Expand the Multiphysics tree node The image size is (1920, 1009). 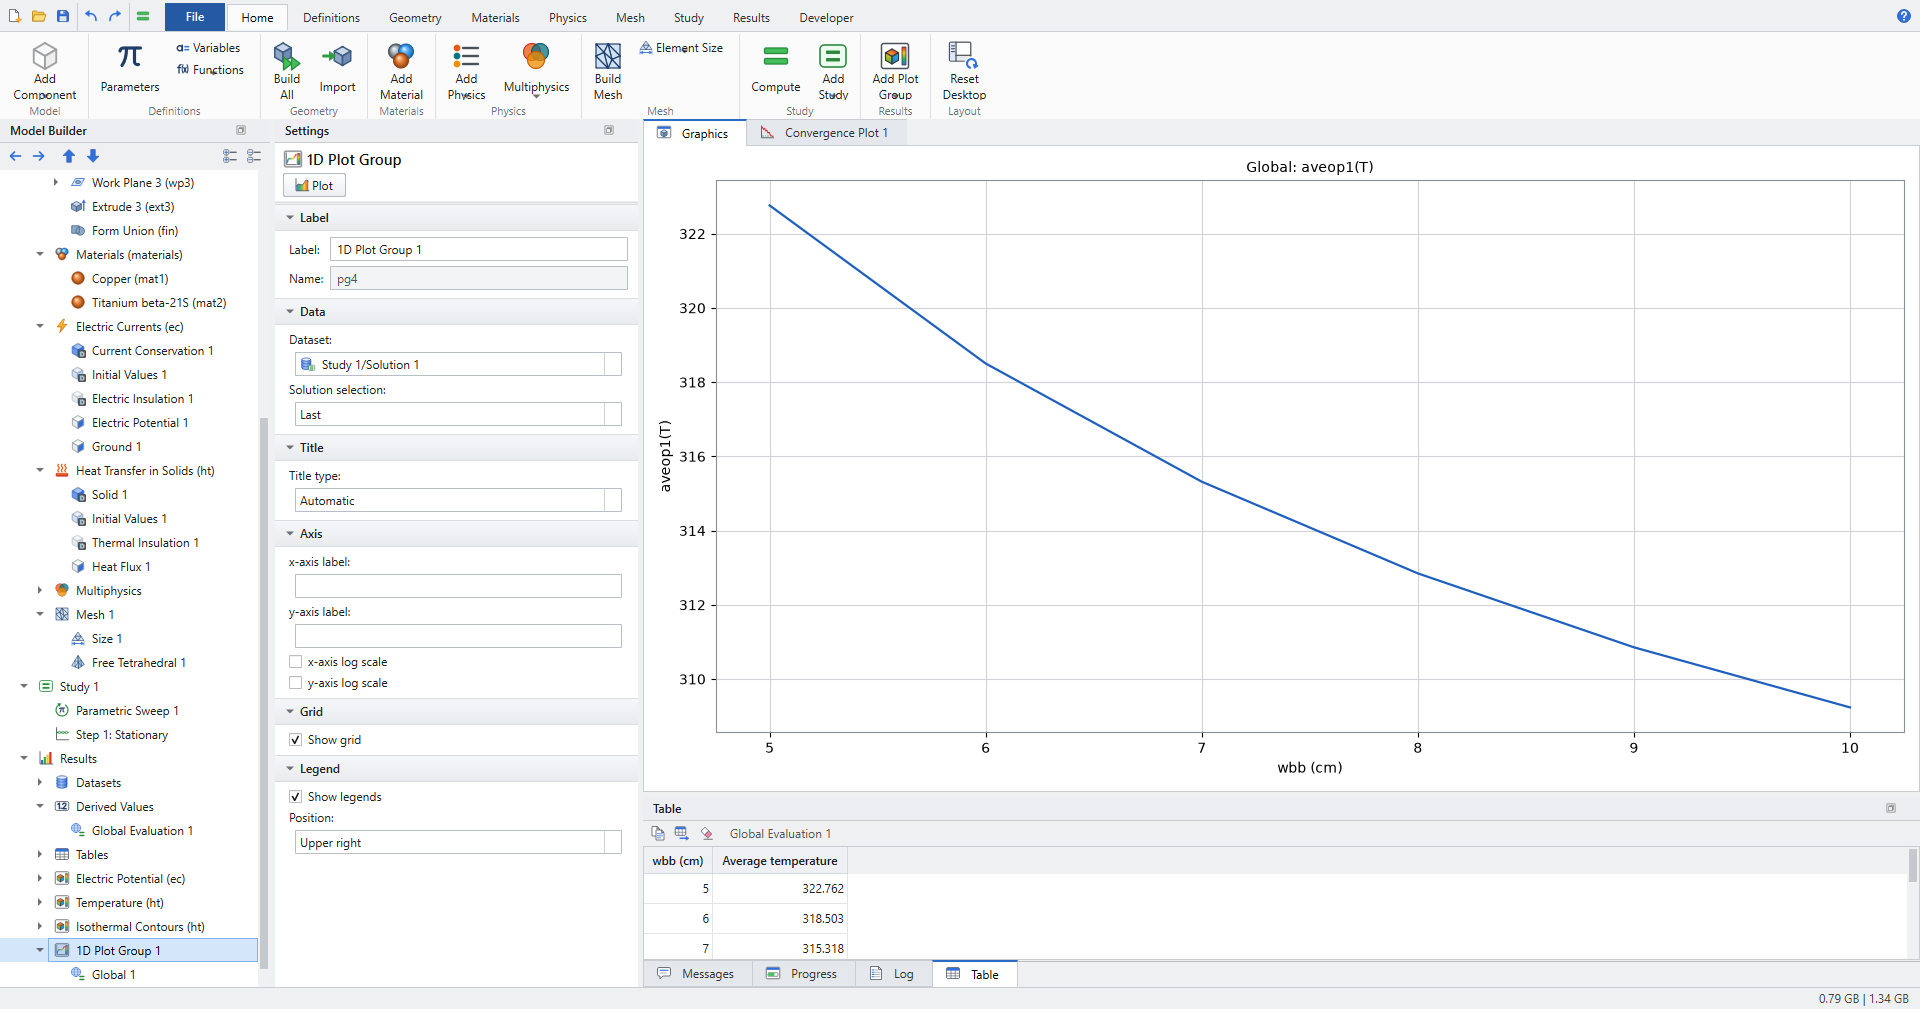(40, 591)
